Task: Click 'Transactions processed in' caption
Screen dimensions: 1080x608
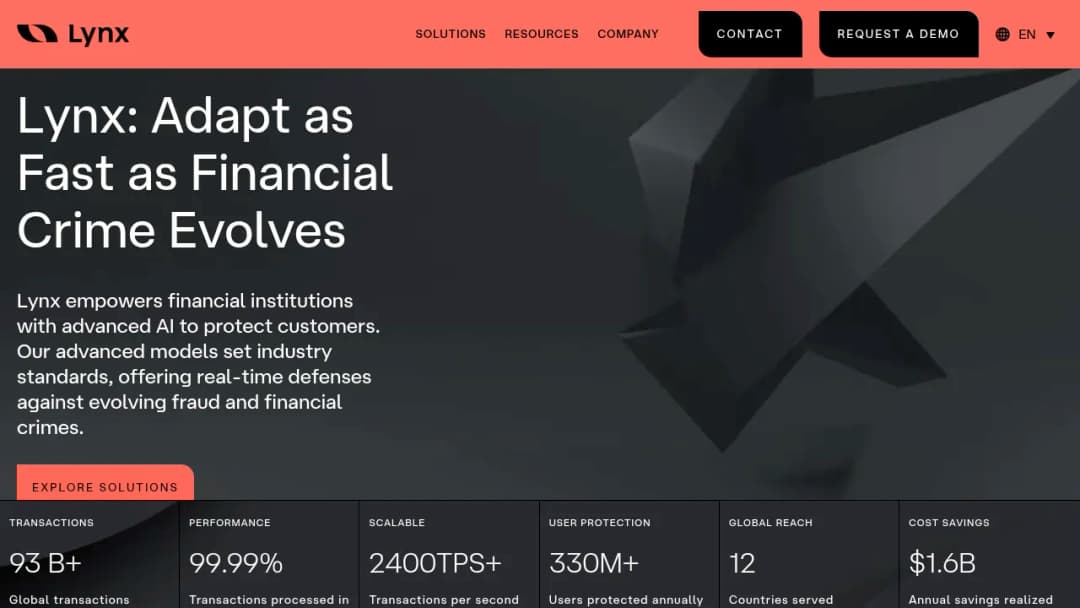Action: (x=269, y=600)
